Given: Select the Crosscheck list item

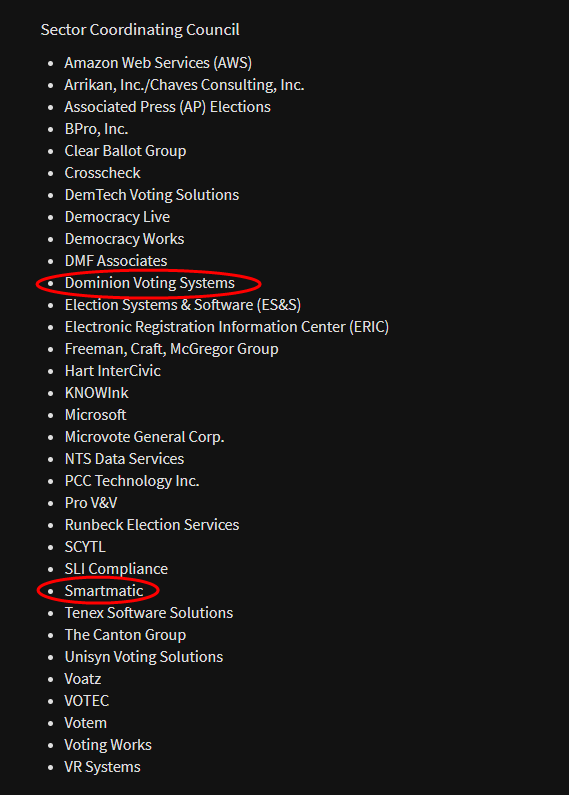Looking at the screenshot, I should (102, 172).
